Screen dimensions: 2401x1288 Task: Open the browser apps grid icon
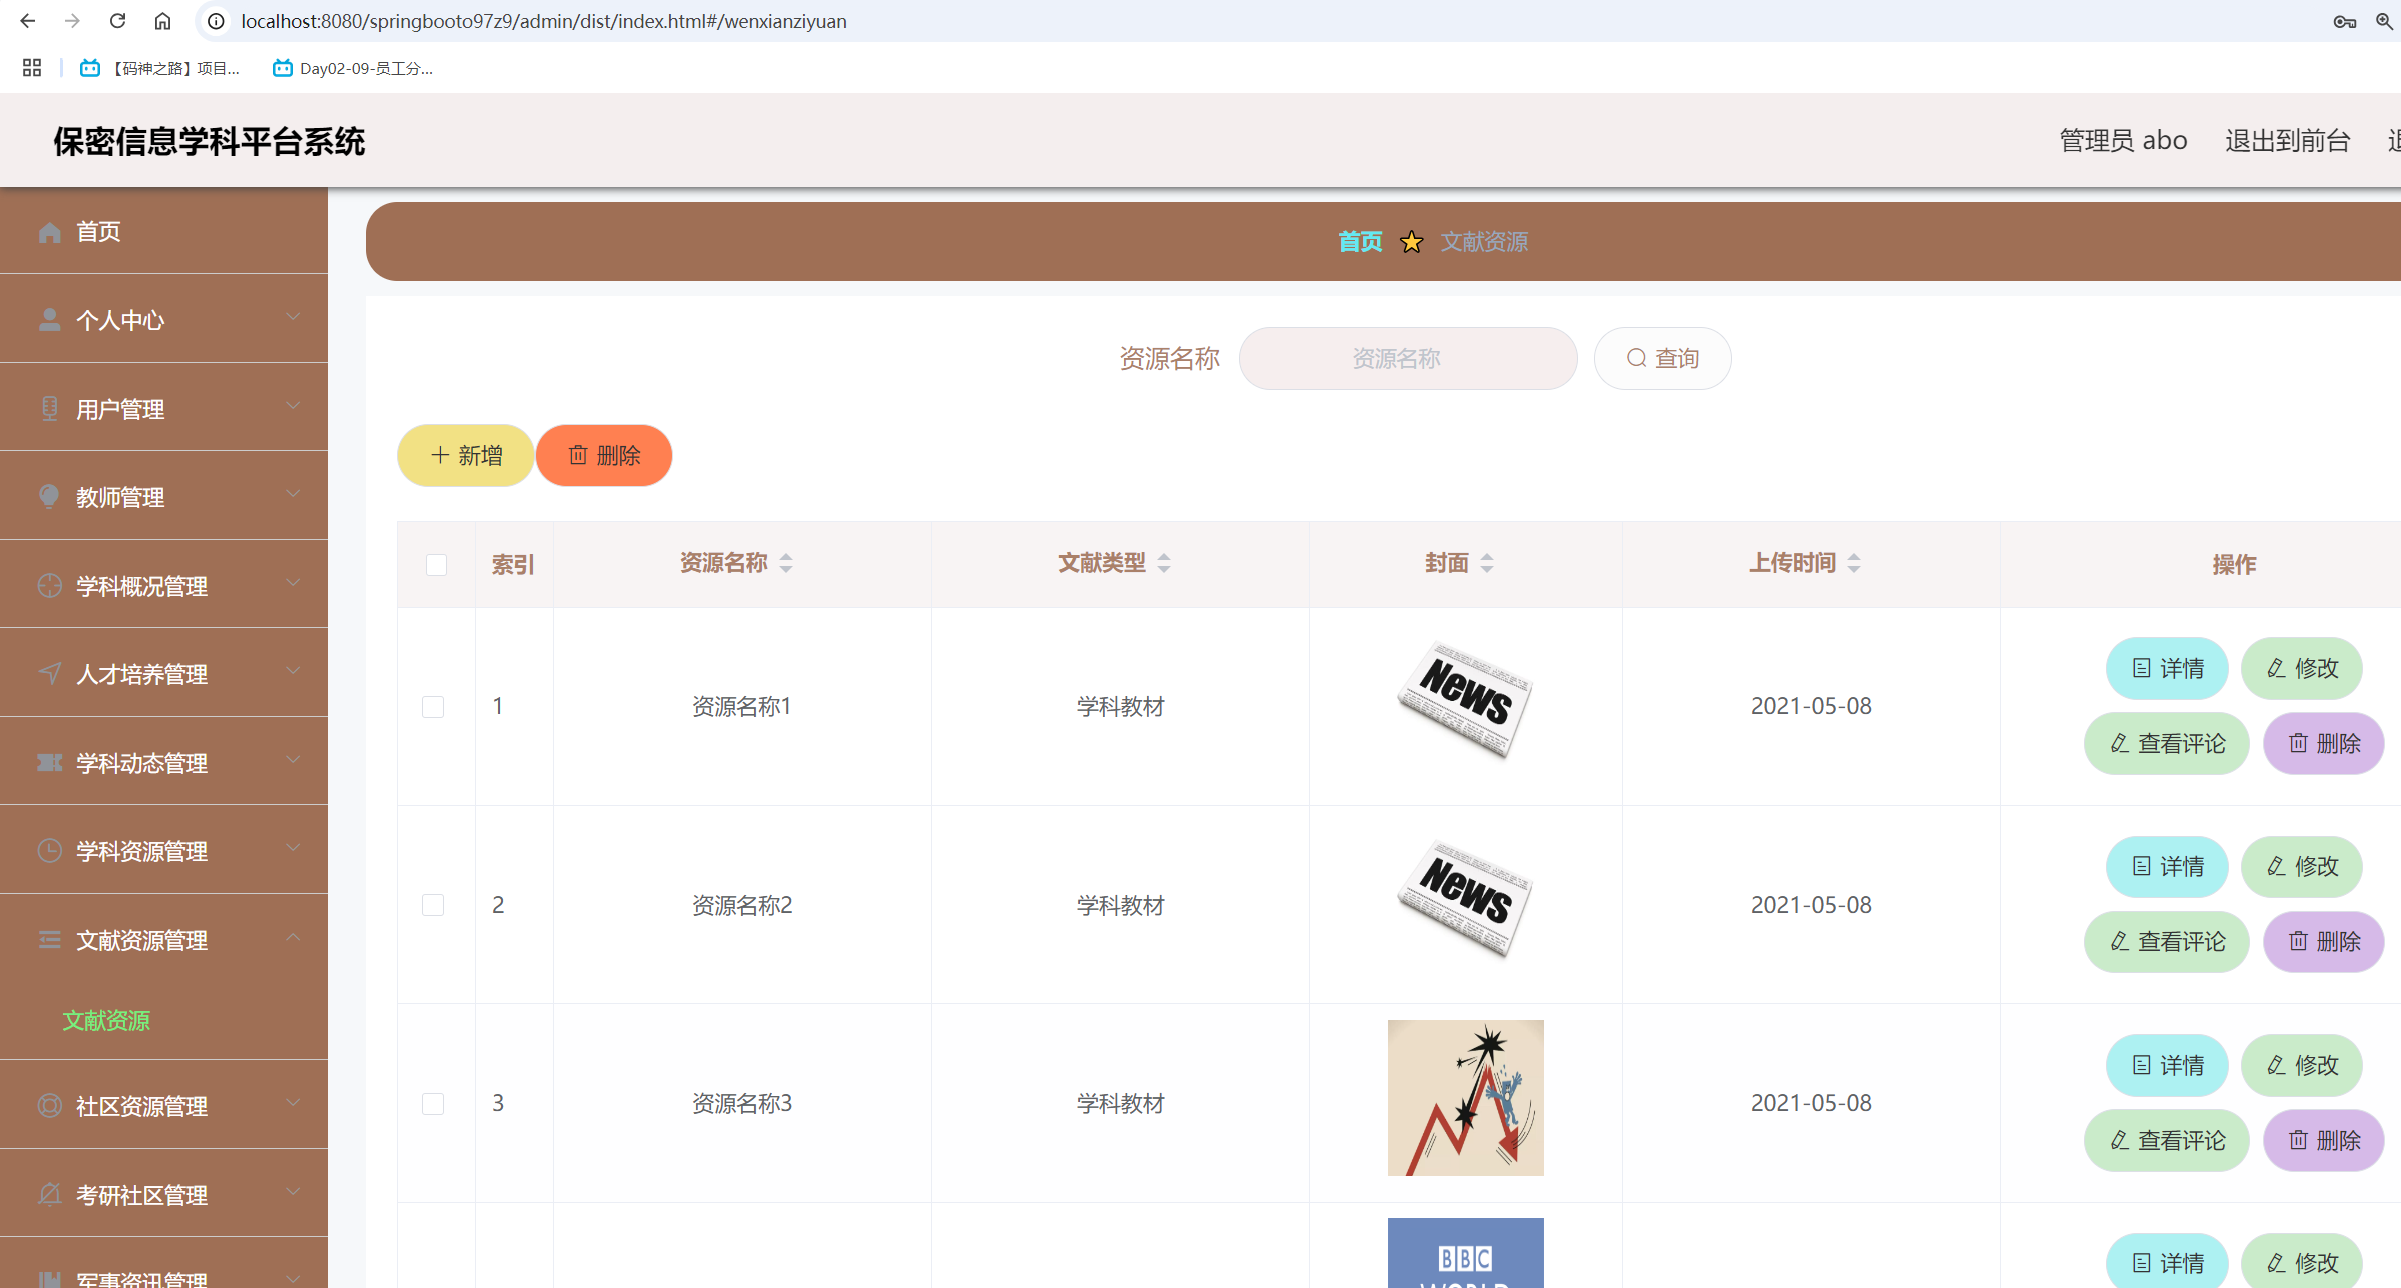coord(32,68)
